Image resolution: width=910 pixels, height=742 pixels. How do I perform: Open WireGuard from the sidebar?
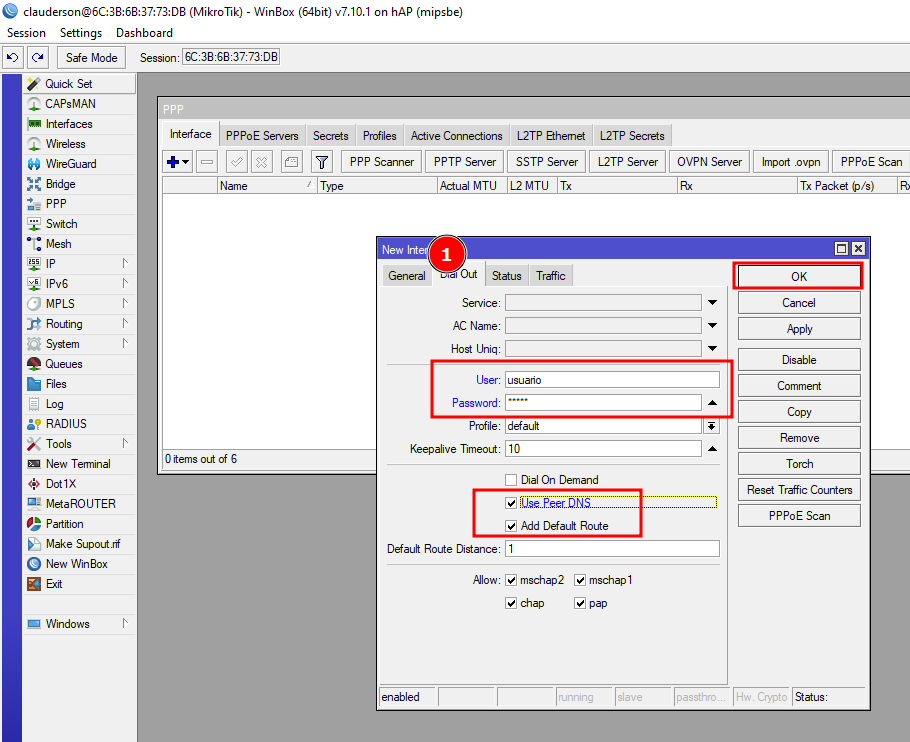70,164
